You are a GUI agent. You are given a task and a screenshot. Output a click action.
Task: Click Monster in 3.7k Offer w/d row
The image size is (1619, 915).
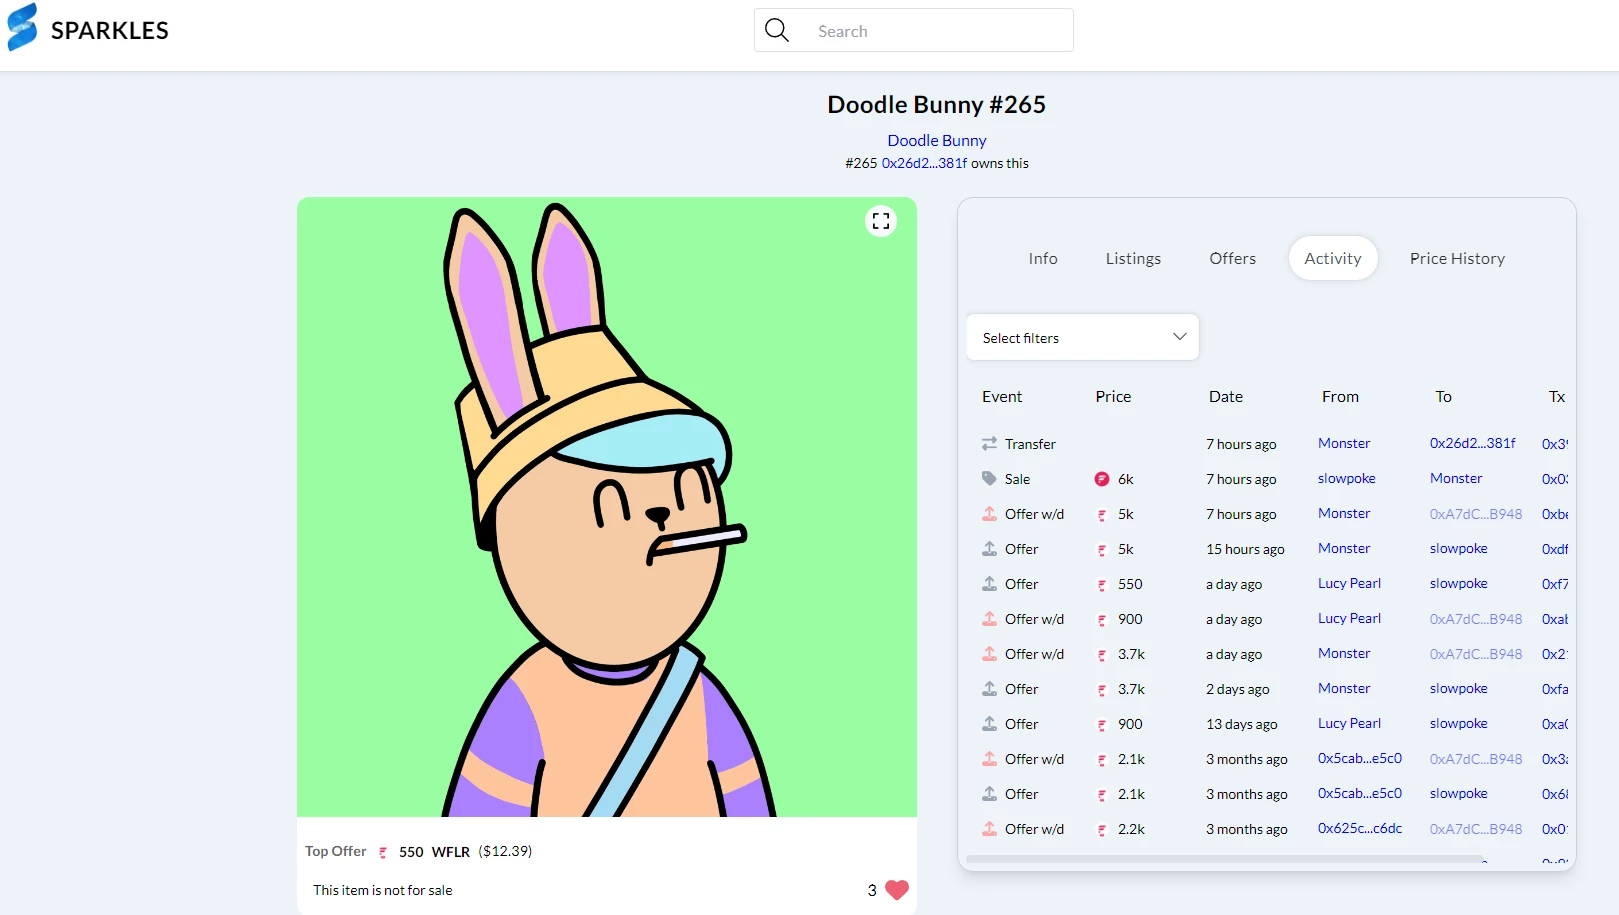tap(1344, 653)
